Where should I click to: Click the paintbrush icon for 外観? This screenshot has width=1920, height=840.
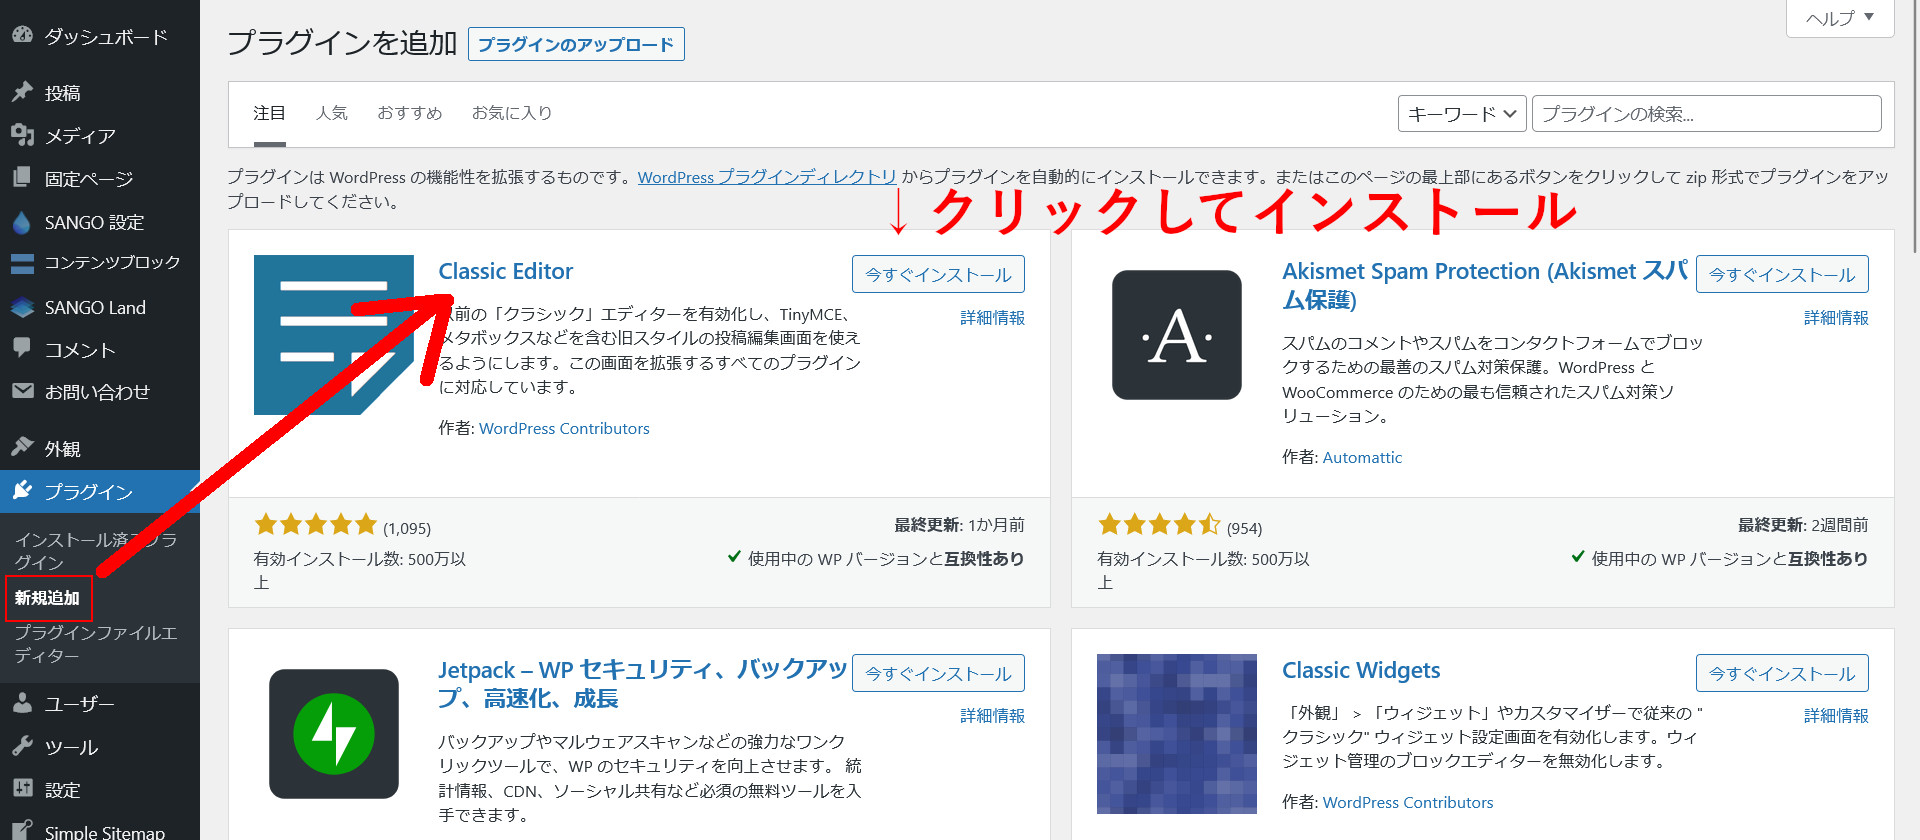[x=22, y=447]
